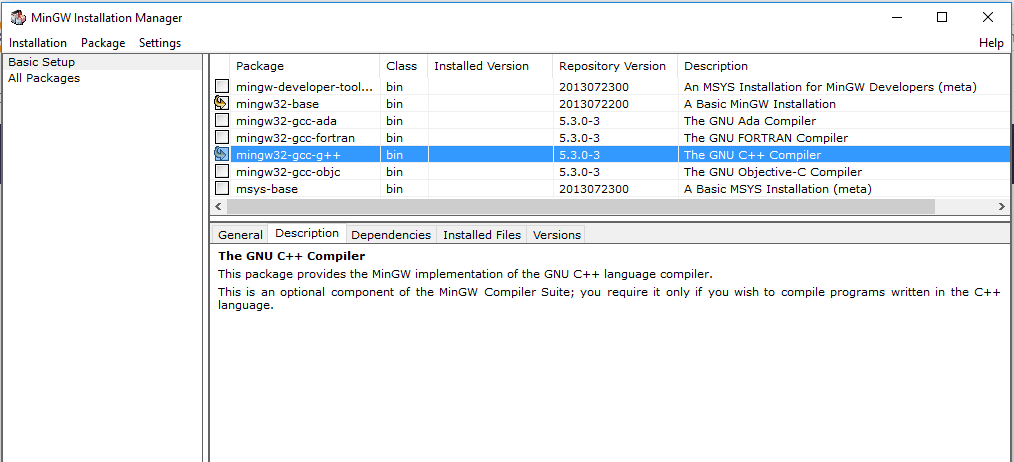The image size is (1014, 462).
Task: Select Basic Setup in the left pane
Action: pyautogui.click(x=42, y=62)
